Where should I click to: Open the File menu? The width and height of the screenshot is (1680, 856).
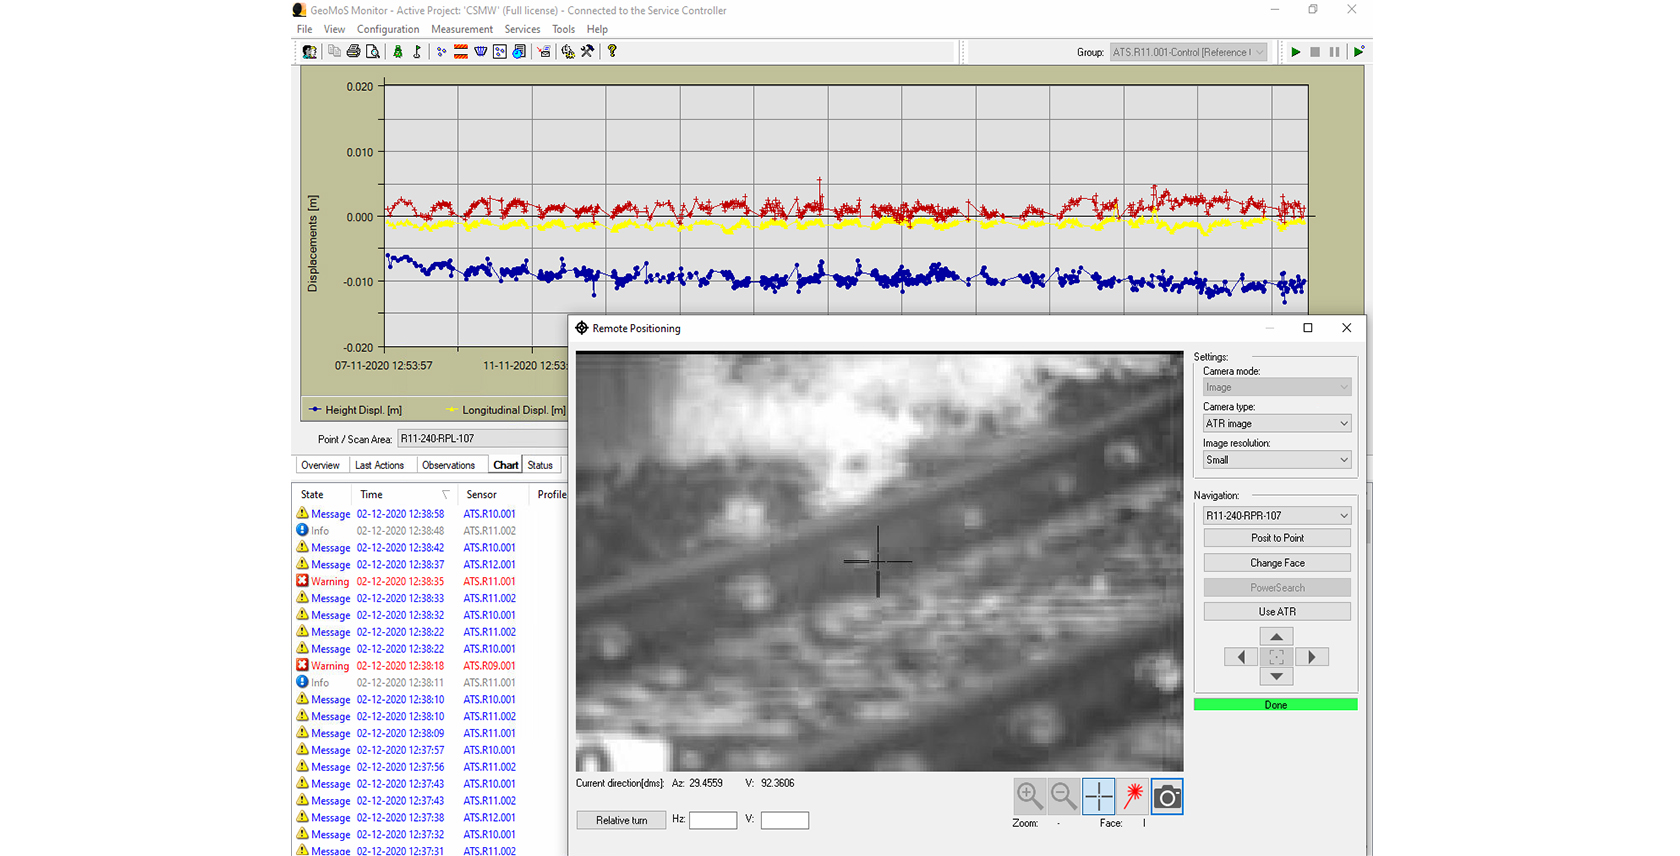pyautogui.click(x=304, y=29)
